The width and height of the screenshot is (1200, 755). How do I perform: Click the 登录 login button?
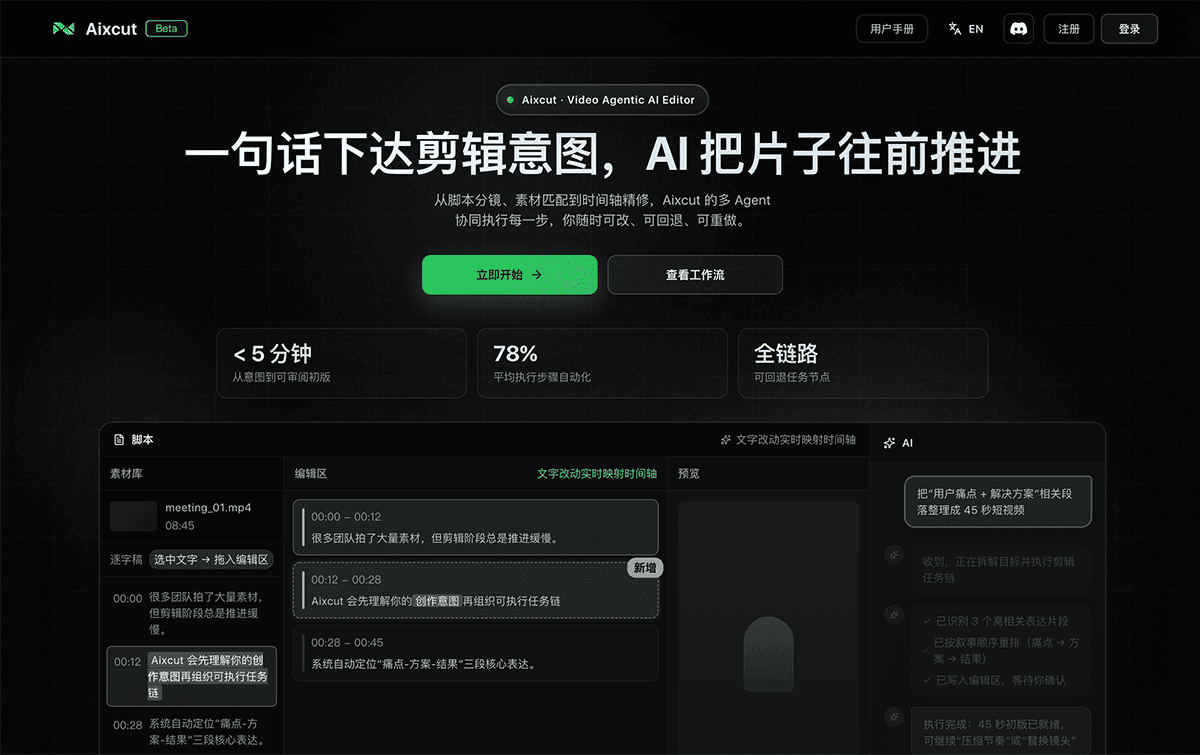[x=1129, y=29]
